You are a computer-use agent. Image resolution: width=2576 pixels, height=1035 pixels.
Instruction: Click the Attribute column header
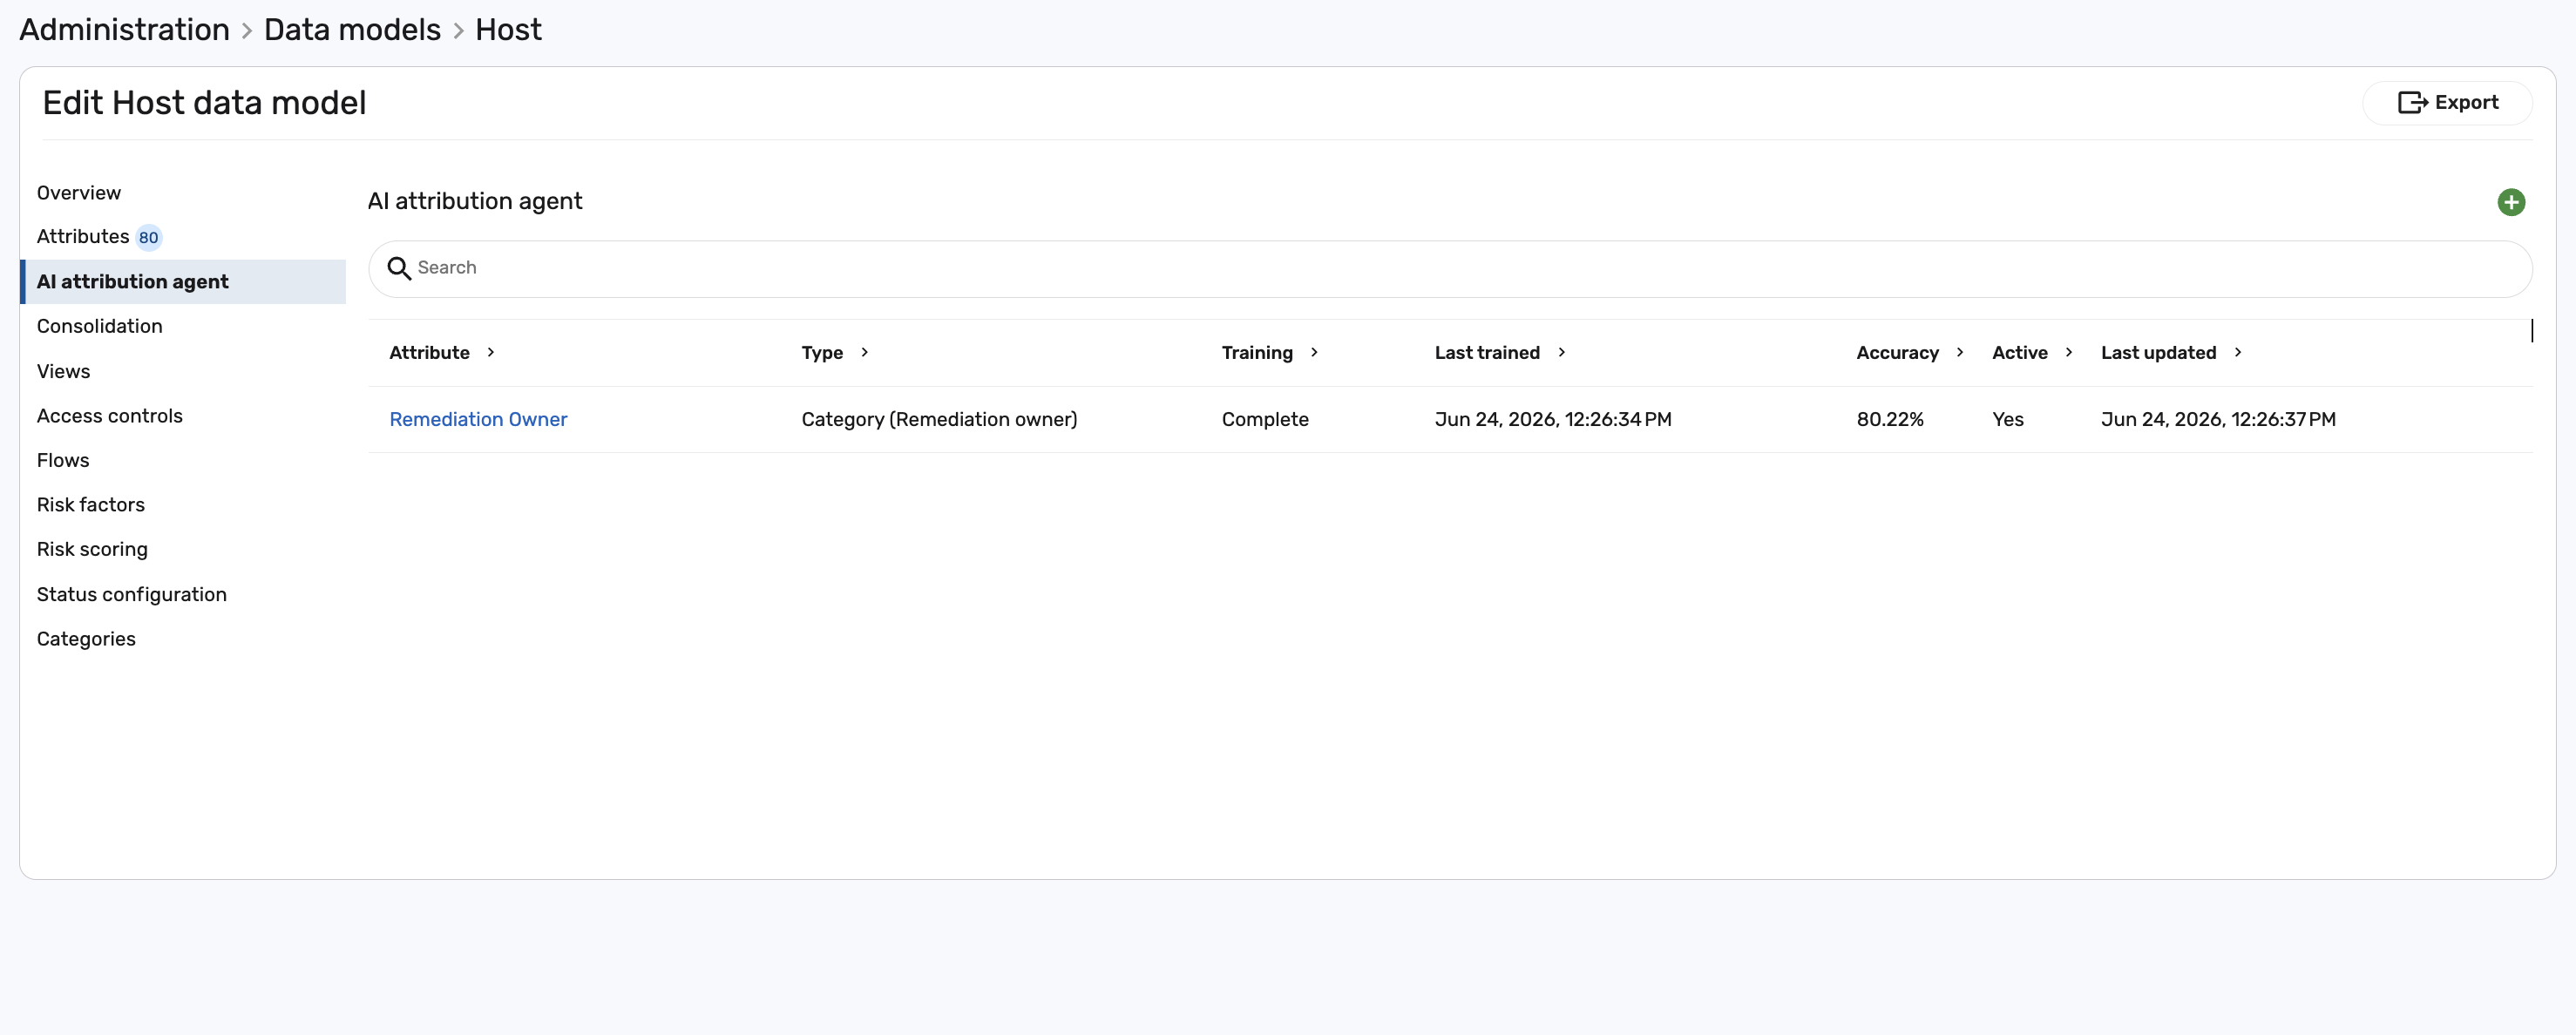tap(429, 352)
